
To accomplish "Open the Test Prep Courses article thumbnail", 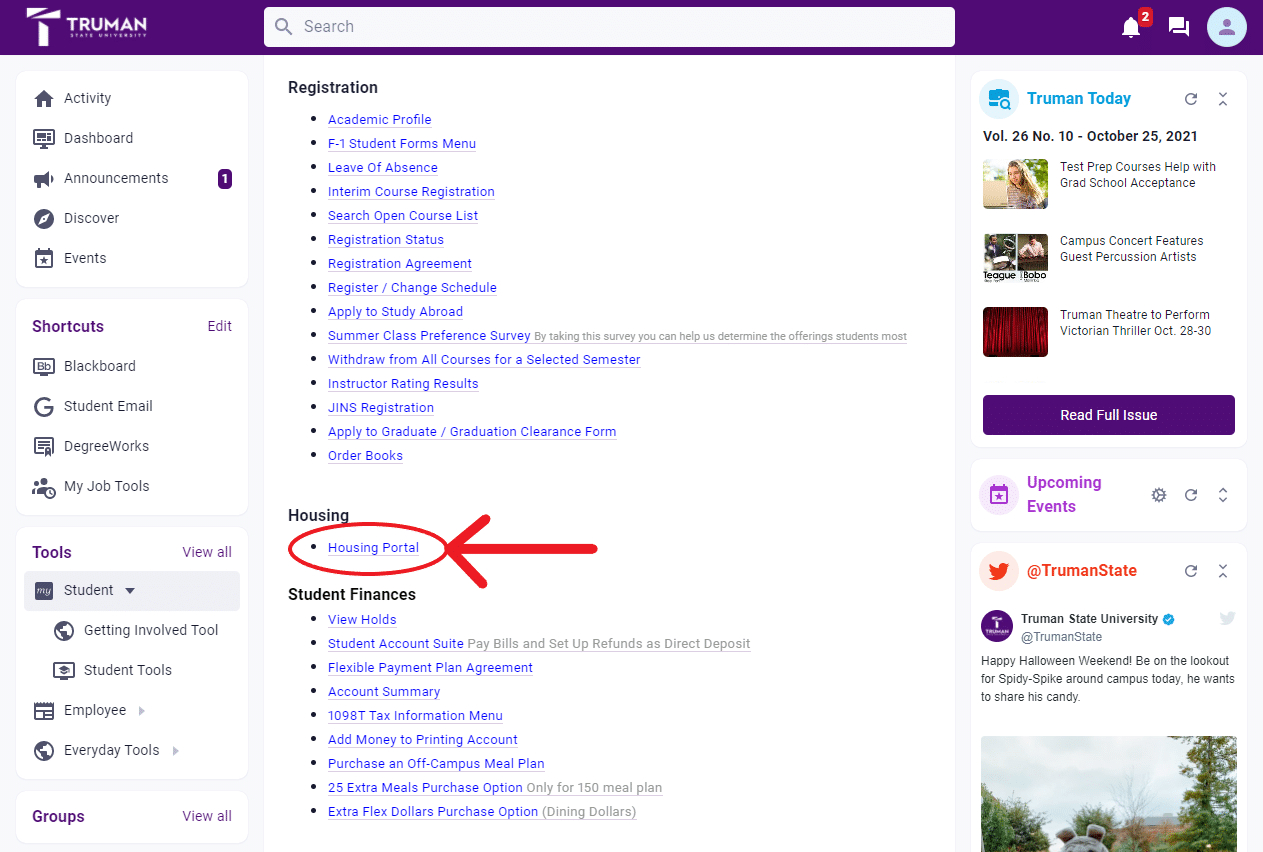I will point(1015,184).
